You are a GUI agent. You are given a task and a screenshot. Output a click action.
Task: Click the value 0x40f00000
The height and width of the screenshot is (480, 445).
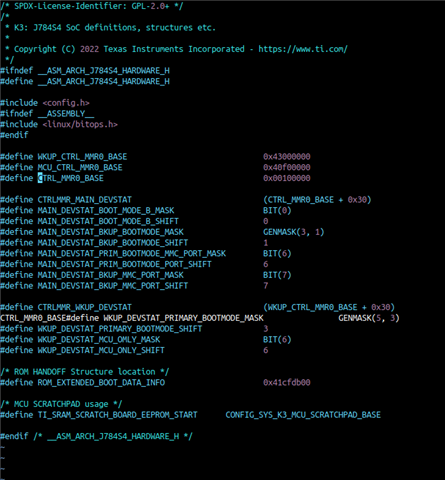pyautogui.click(x=287, y=167)
